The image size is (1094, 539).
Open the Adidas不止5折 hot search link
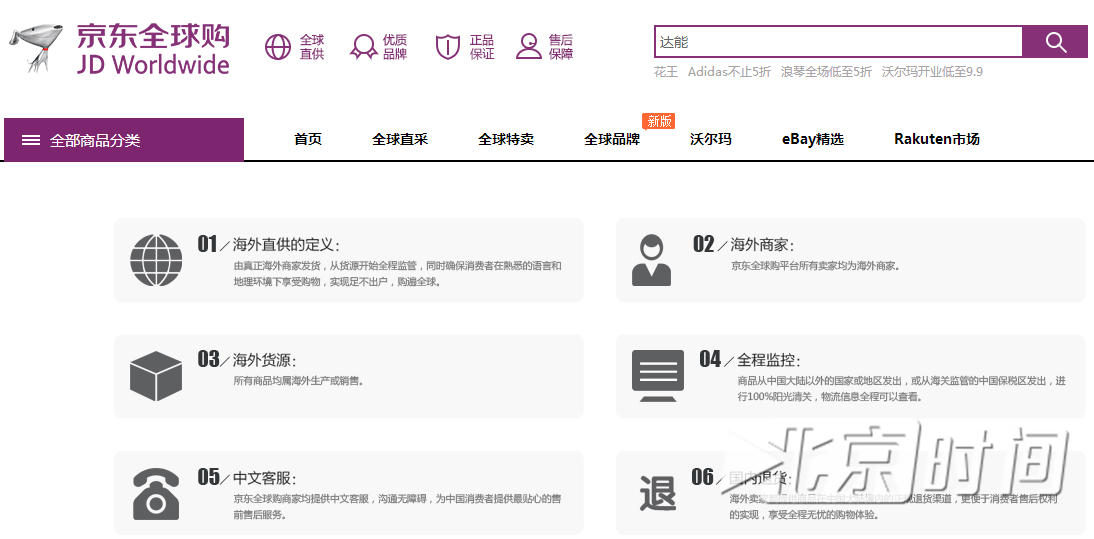(729, 71)
